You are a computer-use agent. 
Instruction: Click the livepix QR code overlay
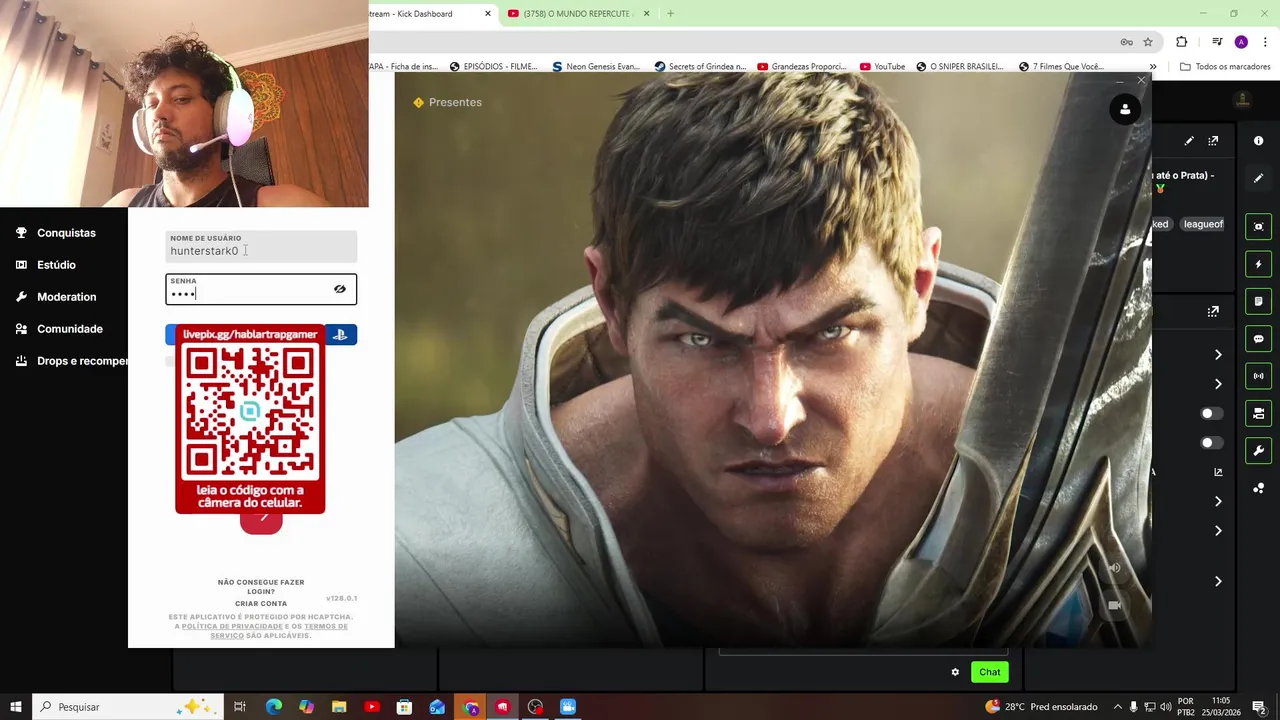tap(250, 418)
